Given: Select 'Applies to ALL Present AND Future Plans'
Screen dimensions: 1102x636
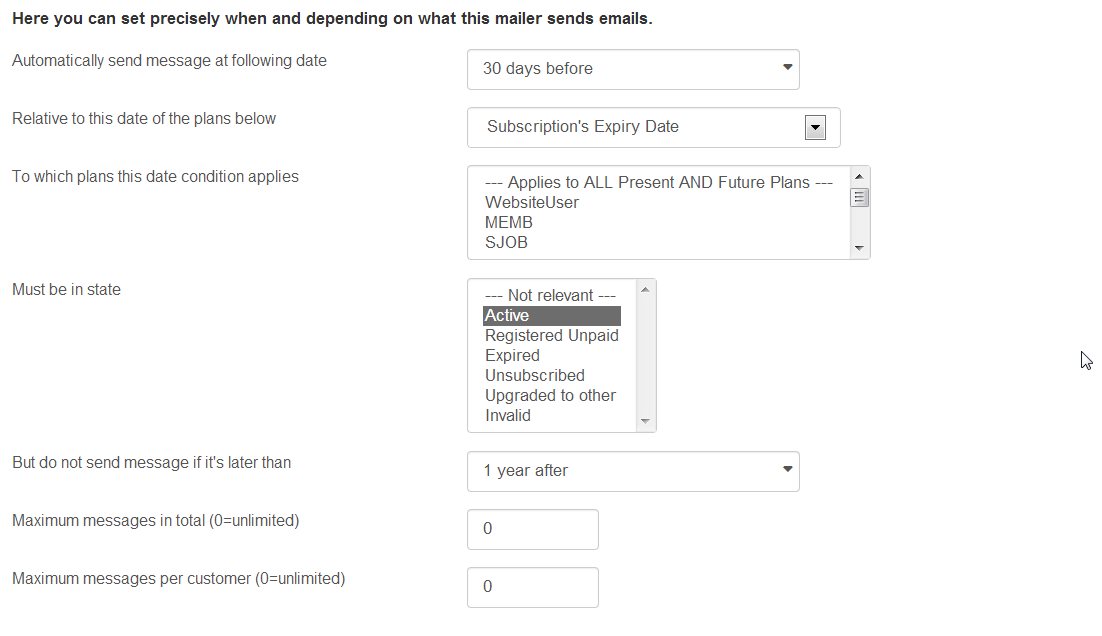Looking at the screenshot, I should click(659, 182).
